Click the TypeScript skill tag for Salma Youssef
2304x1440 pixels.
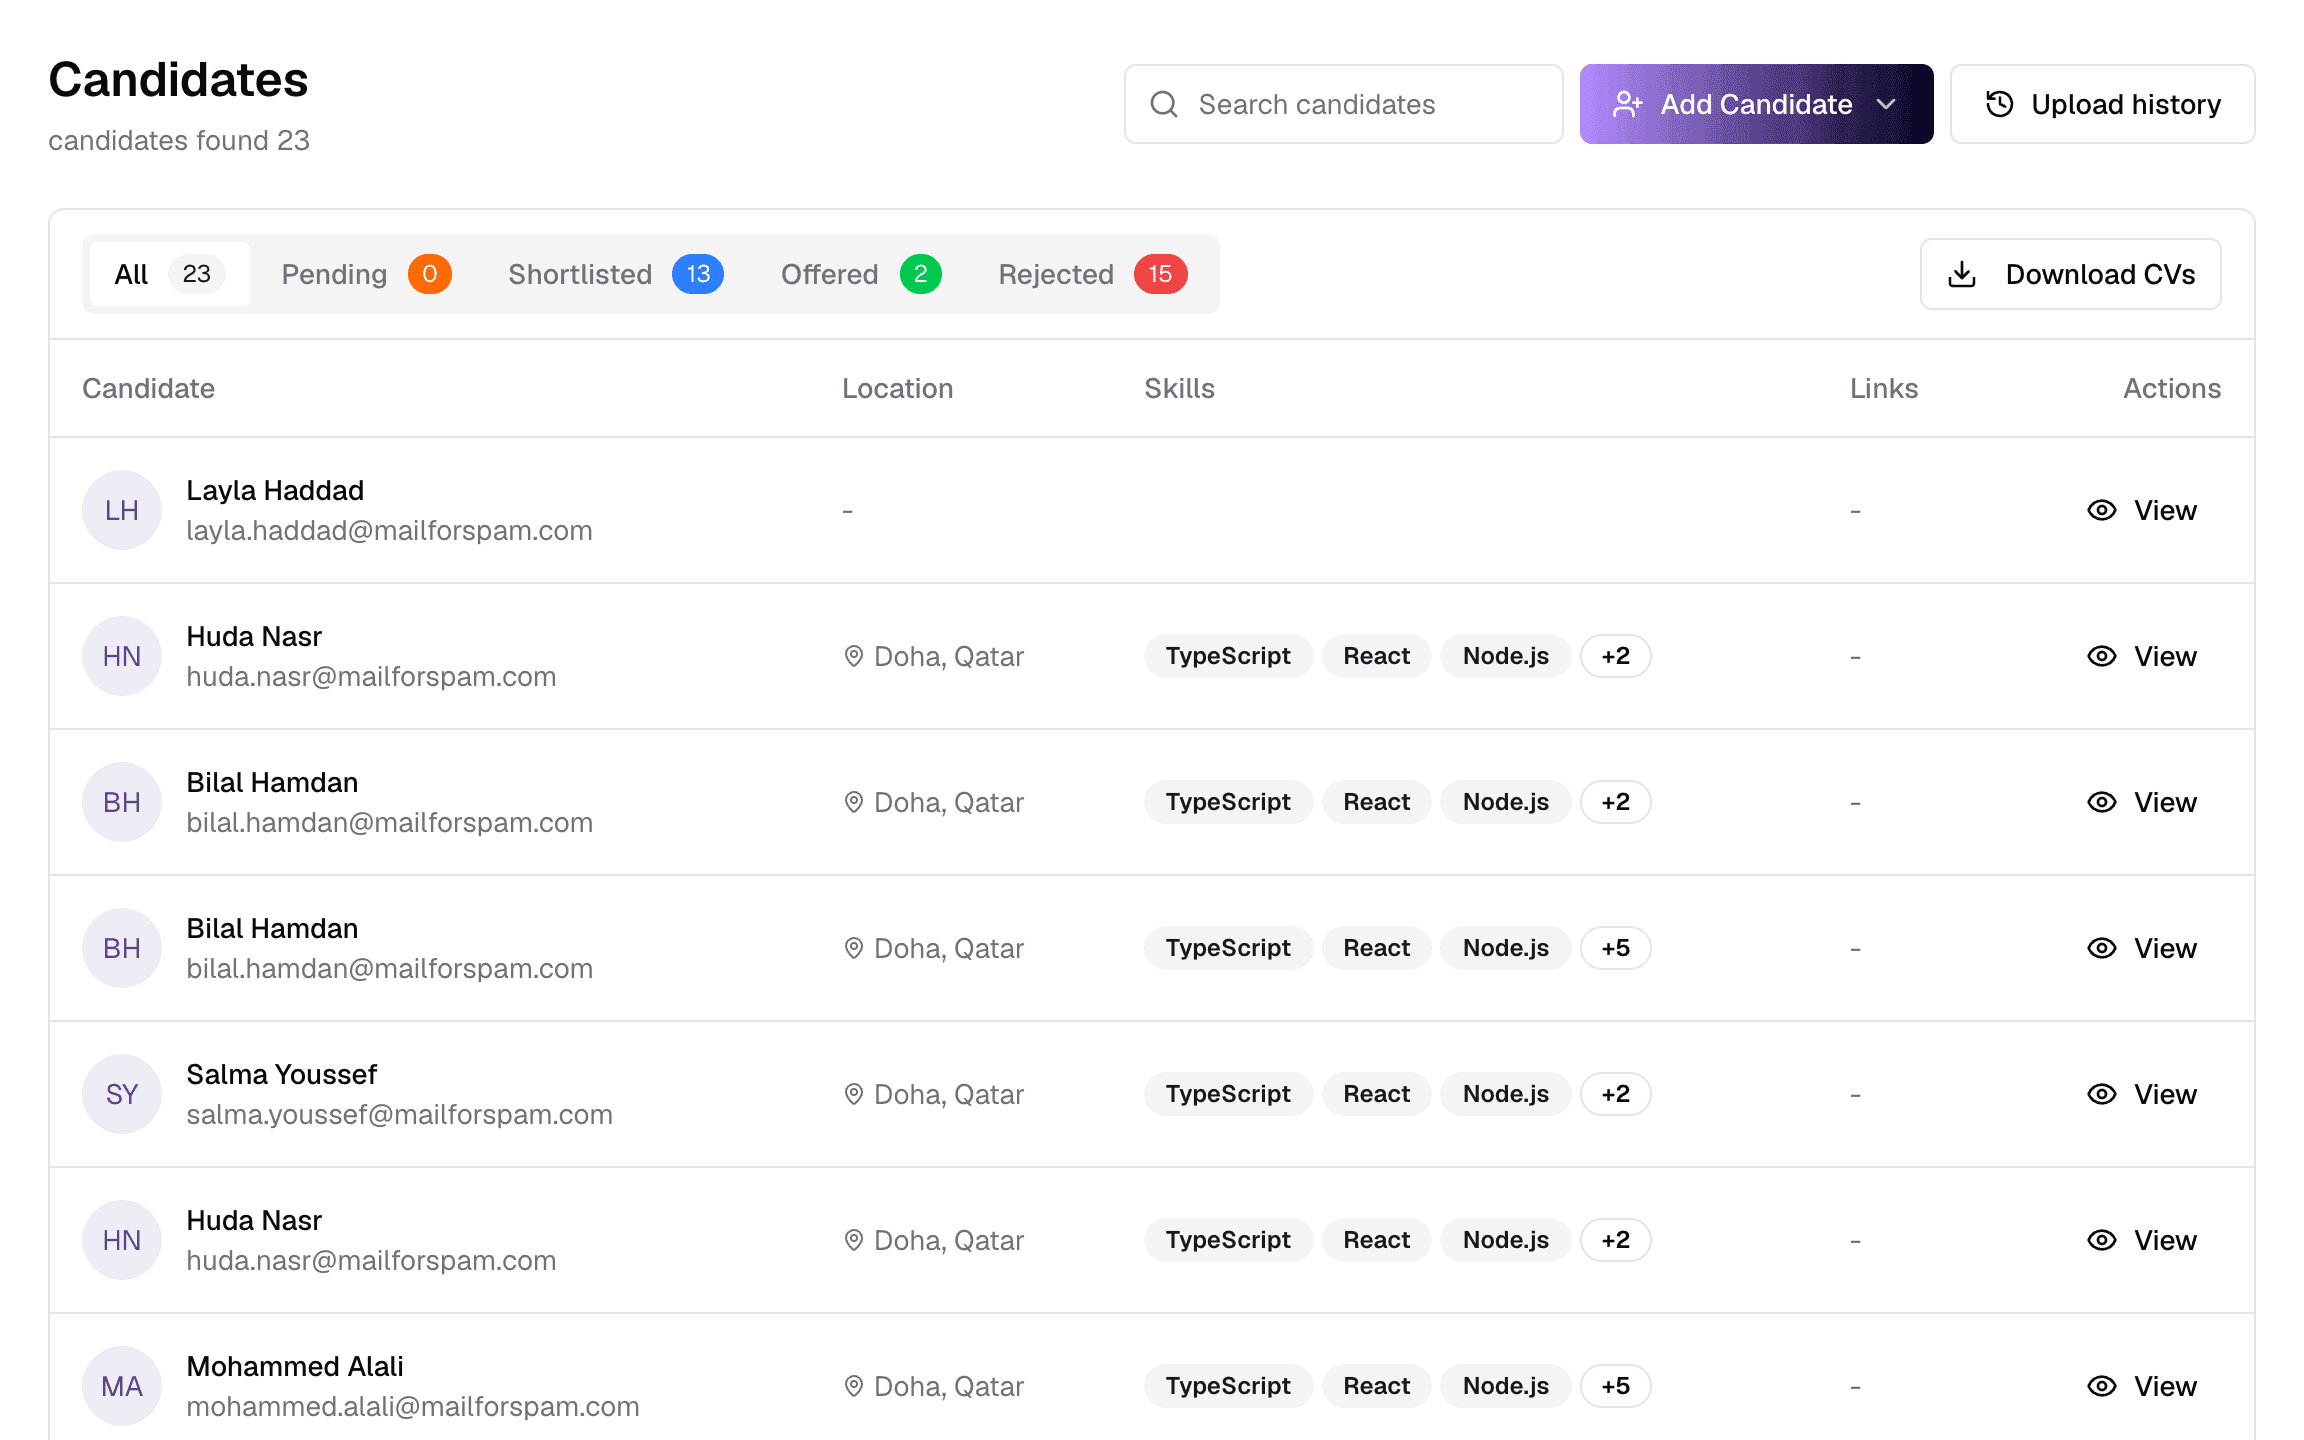point(1228,1094)
